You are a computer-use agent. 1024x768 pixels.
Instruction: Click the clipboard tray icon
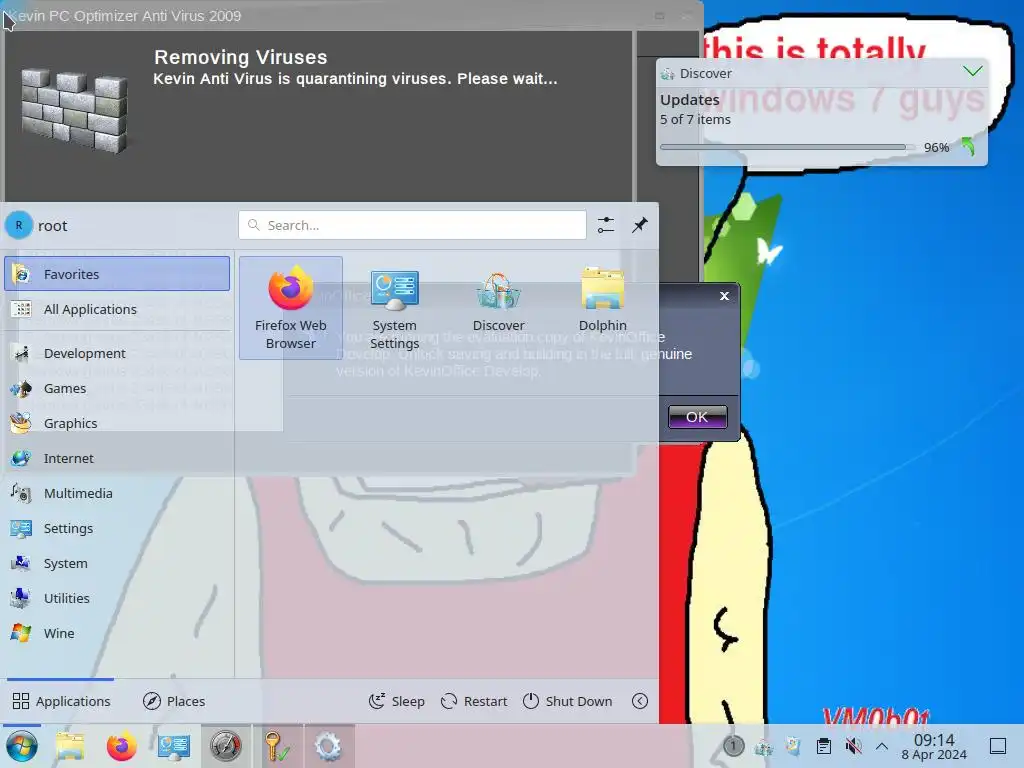[x=824, y=746]
